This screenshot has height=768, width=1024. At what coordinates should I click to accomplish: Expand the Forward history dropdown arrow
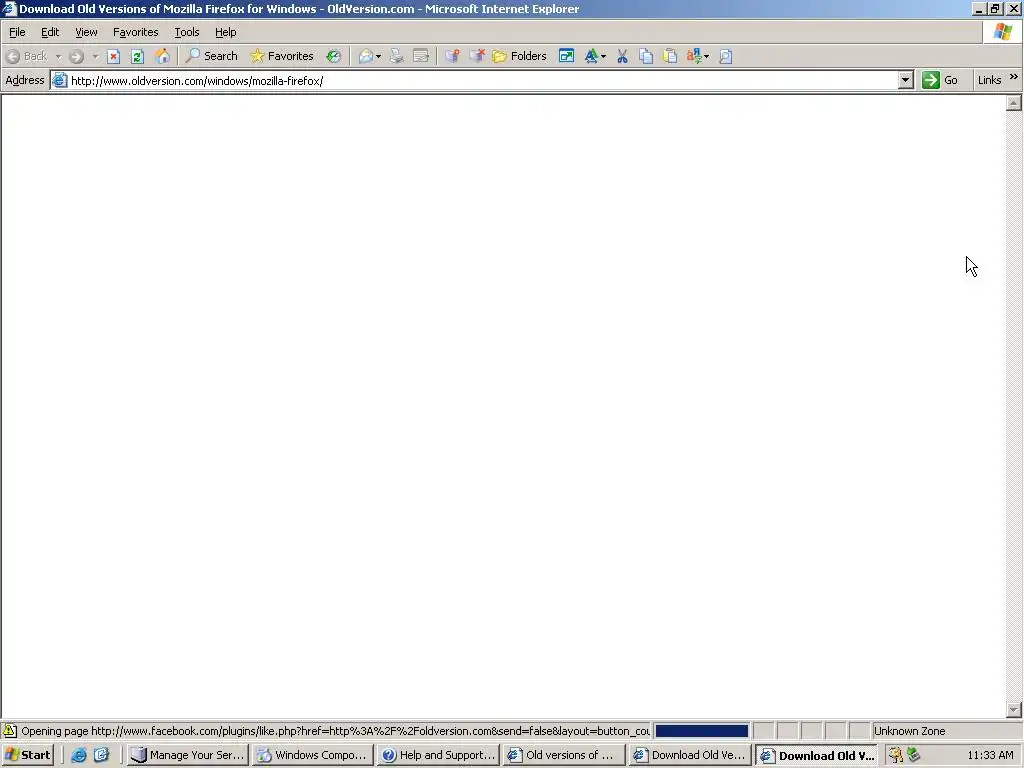(x=95, y=57)
